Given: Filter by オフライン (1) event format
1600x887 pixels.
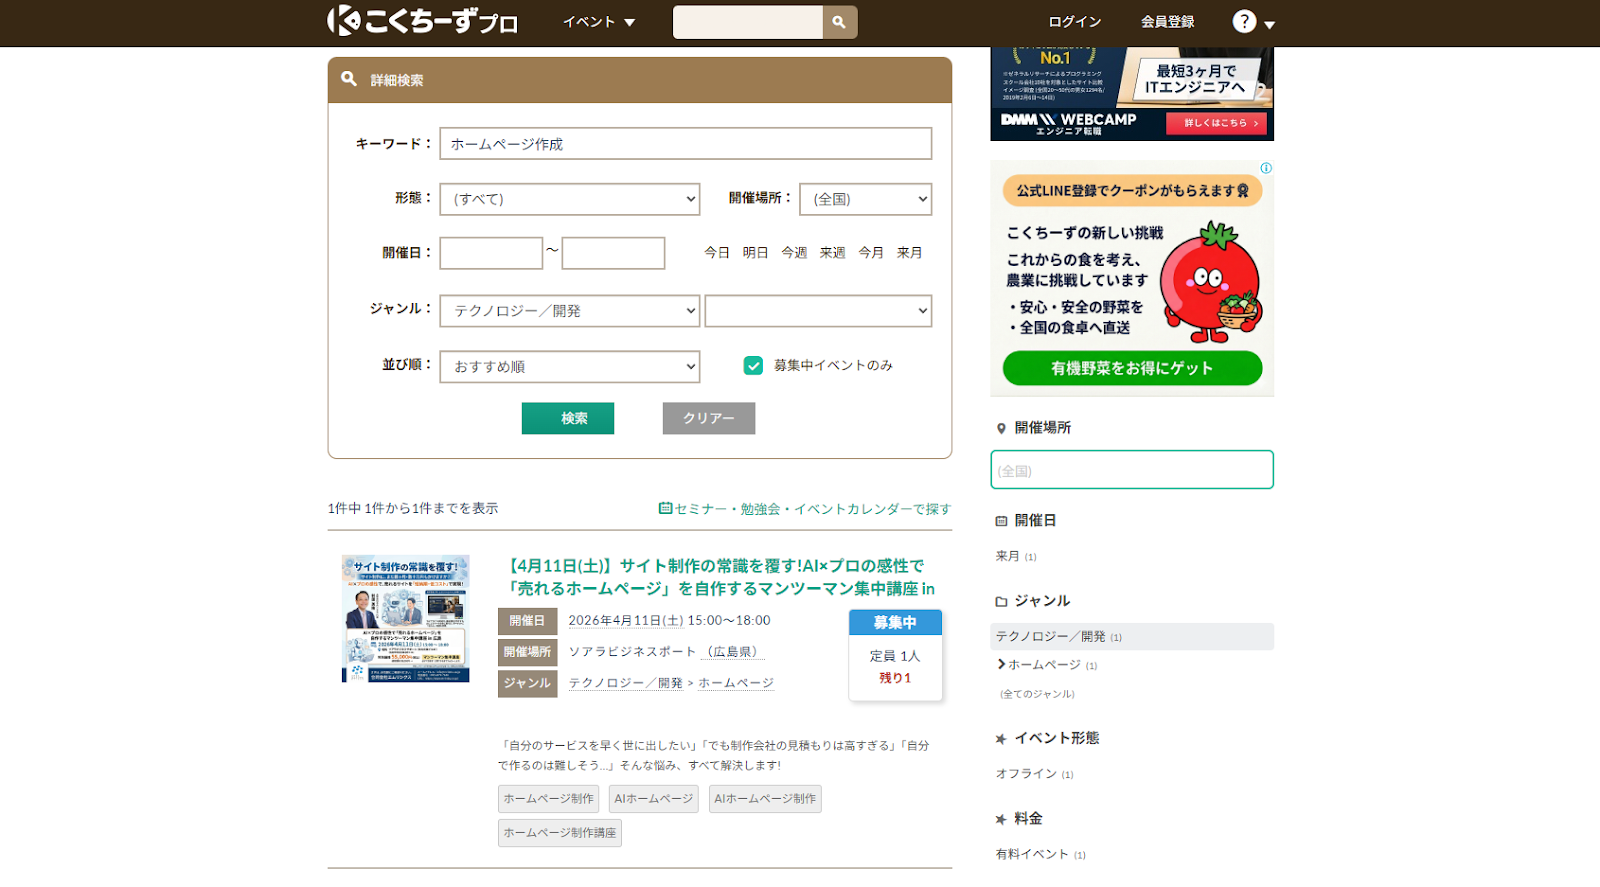Looking at the screenshot, I should [1034, 774].
